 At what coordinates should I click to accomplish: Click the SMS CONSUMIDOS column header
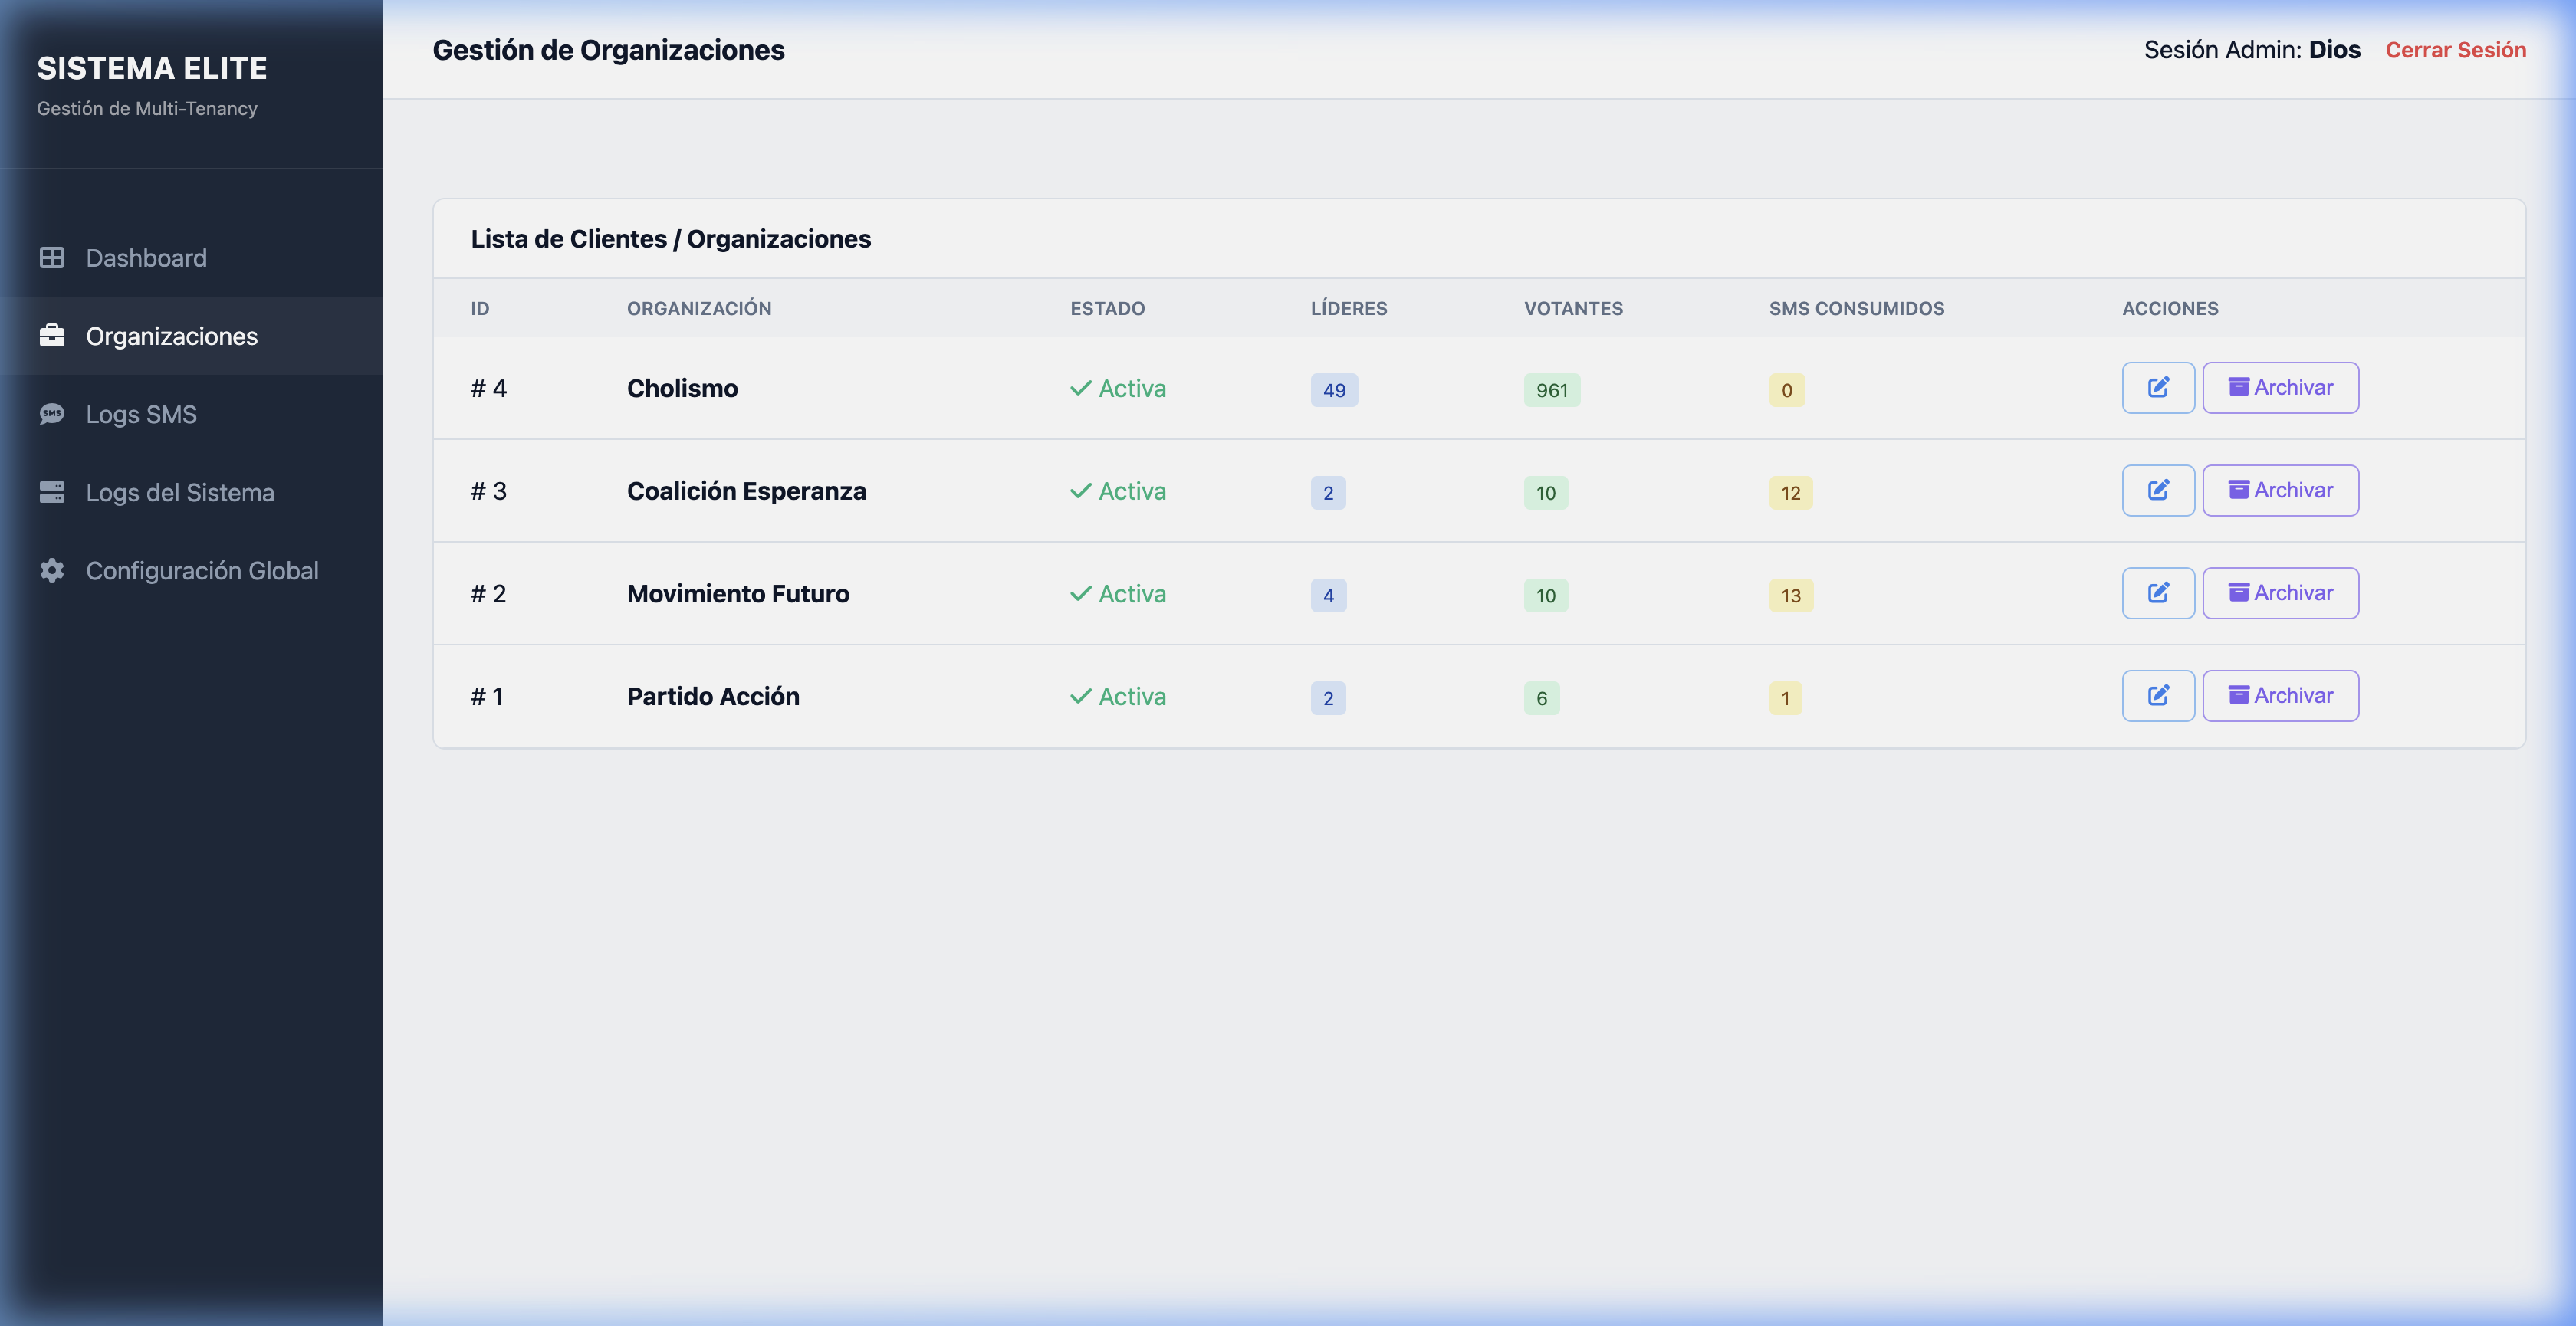point(1856,308)
